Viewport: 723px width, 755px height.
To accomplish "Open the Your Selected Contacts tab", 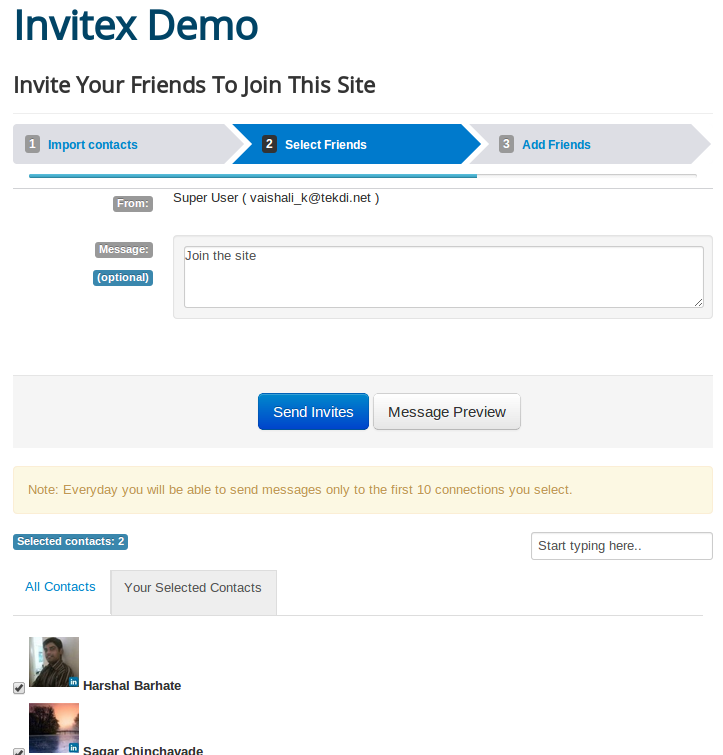I will pyautogui.click(x=193, y=588).
